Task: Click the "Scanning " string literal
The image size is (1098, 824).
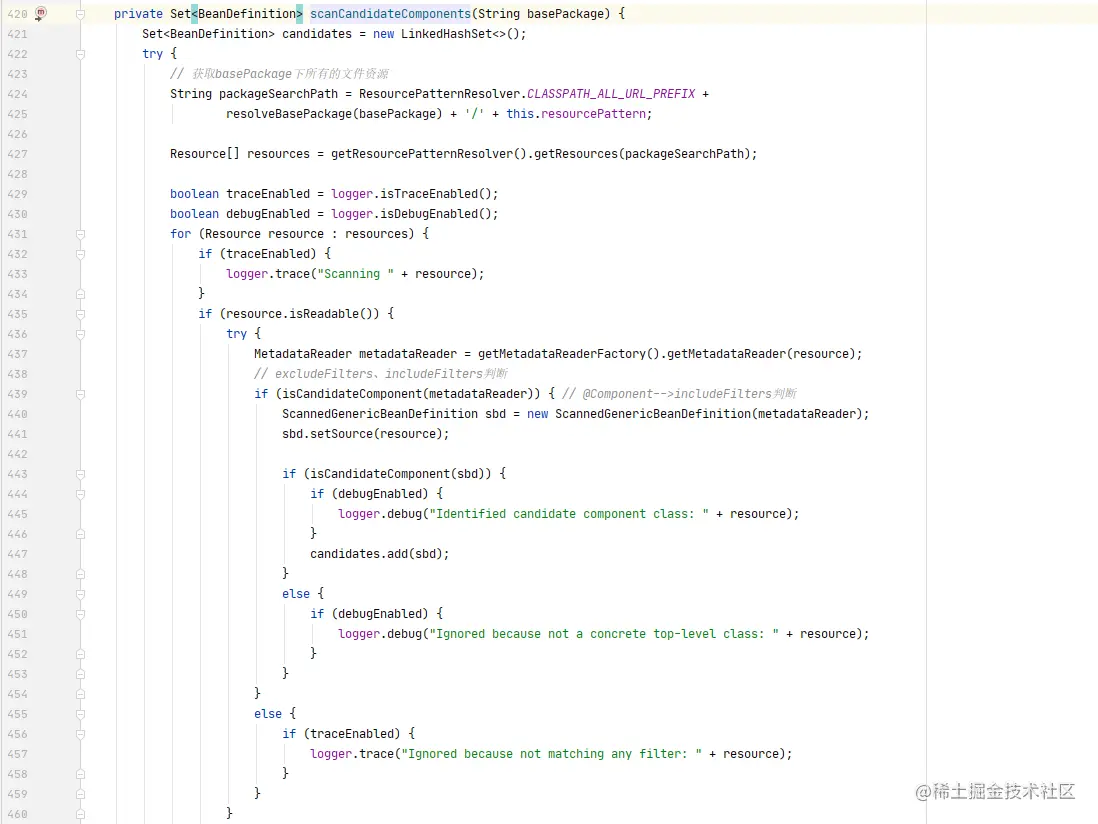Action: point(355,274)
